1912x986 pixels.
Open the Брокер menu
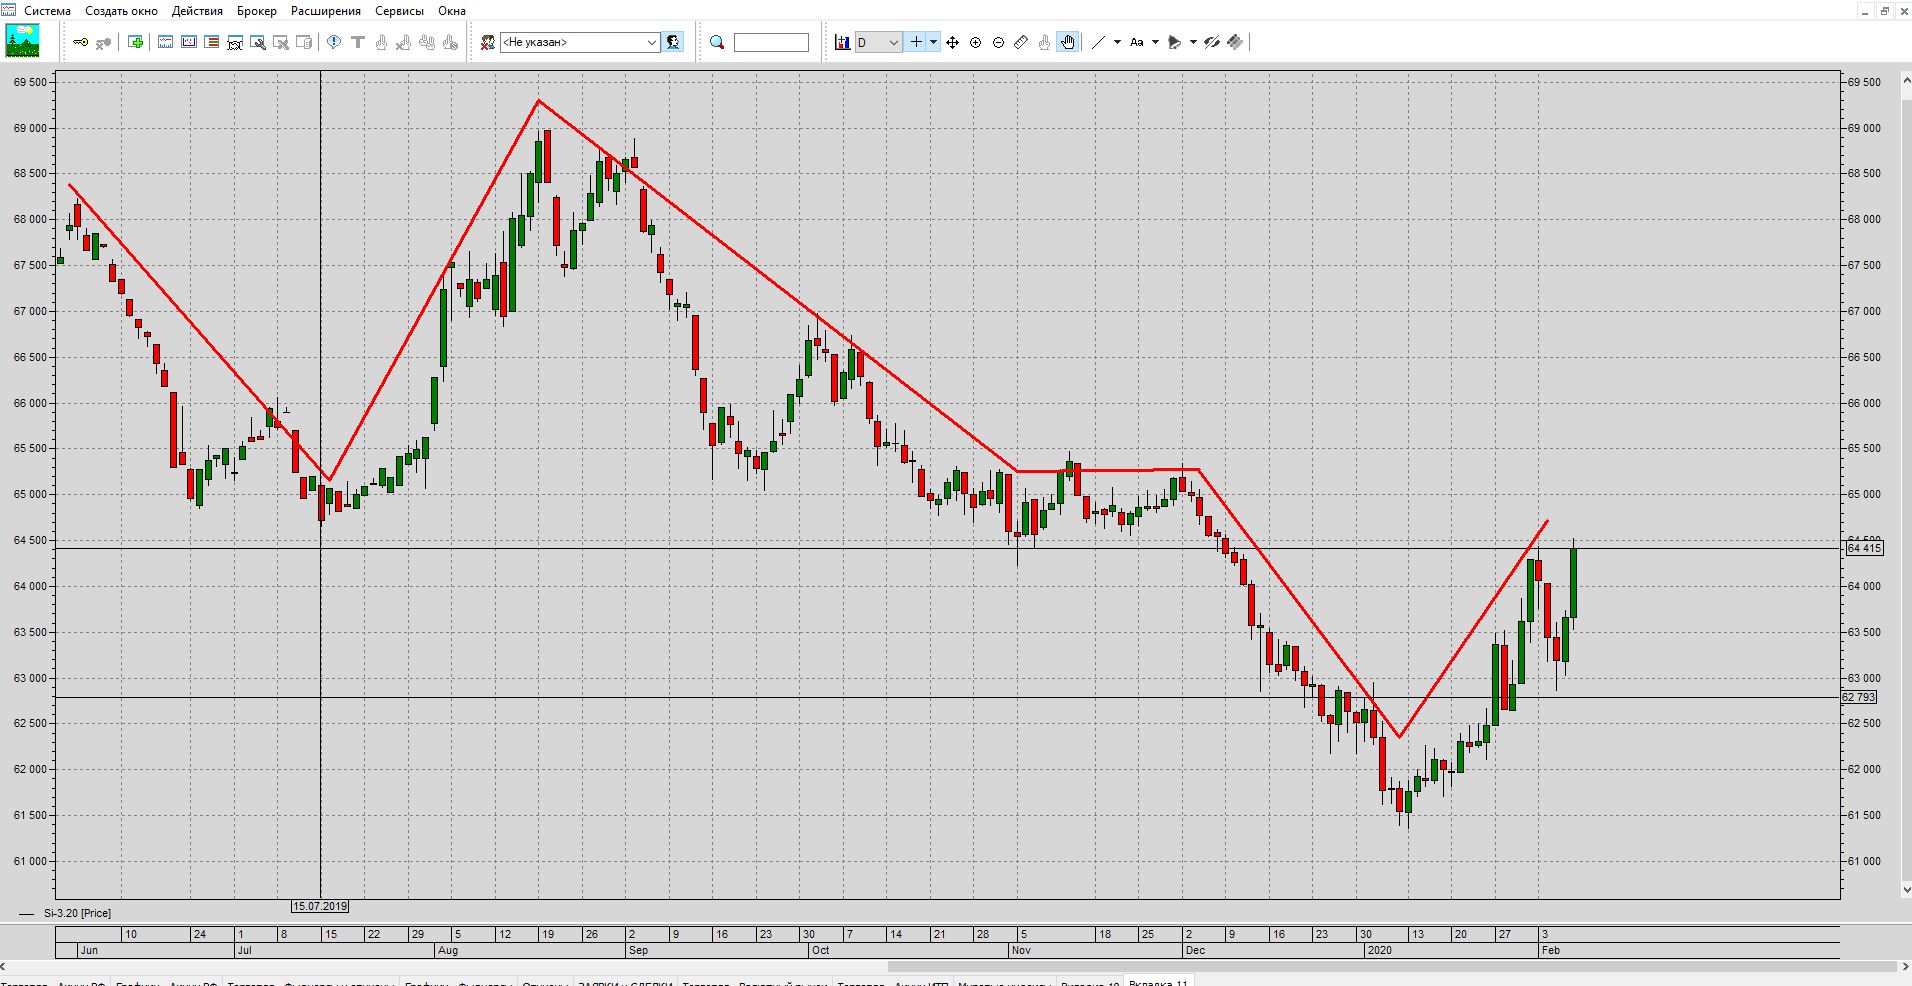tap(257, 11)
